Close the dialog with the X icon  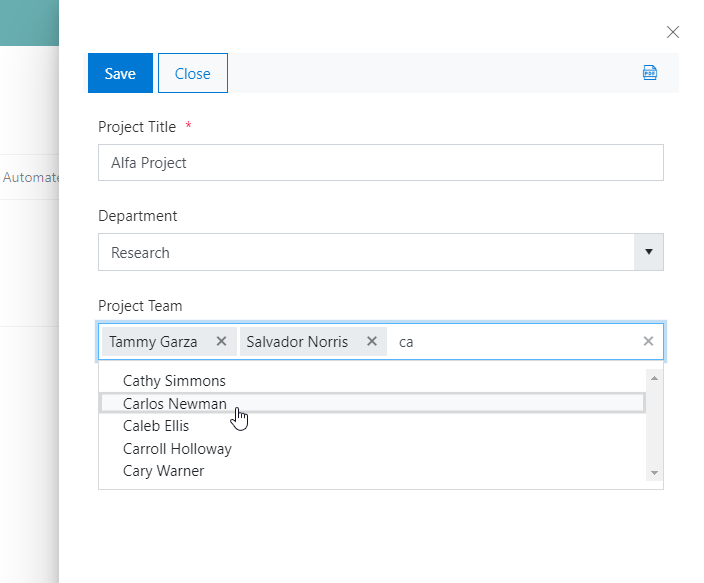[x=673, y=32]
